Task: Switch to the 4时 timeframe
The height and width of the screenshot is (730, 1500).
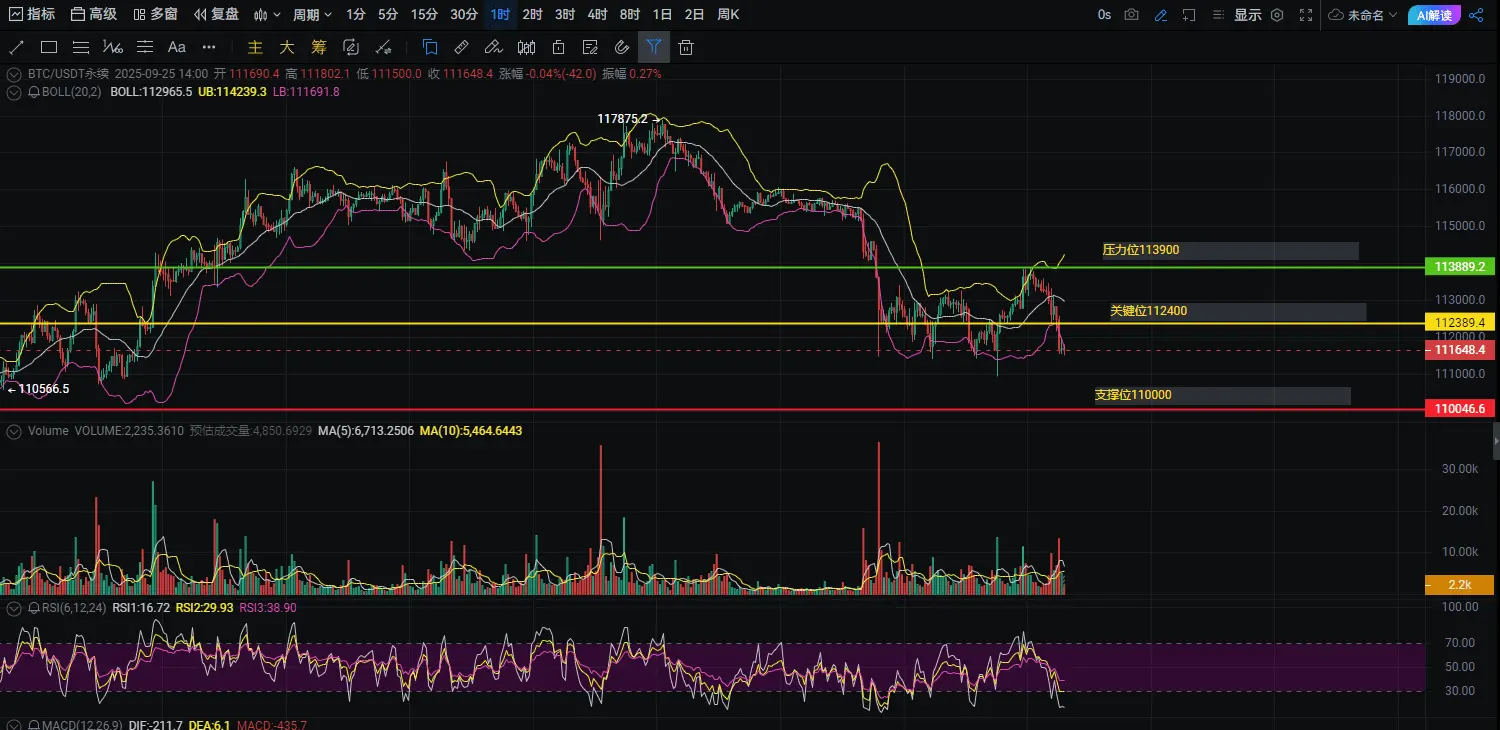Action: (597, 14)
